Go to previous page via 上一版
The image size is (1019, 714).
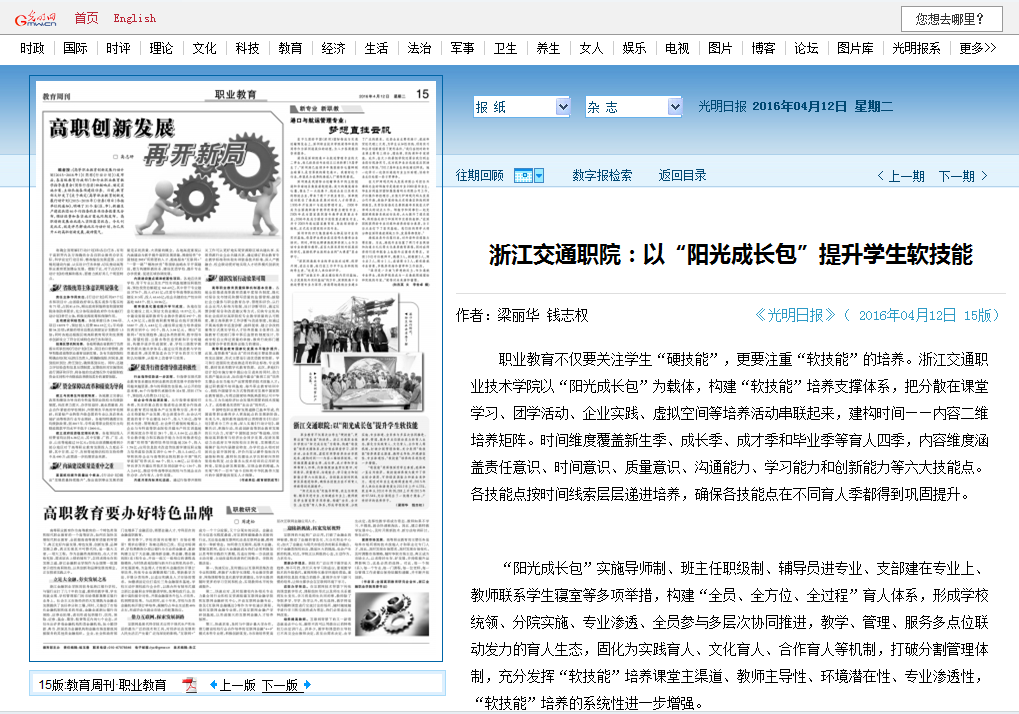(x=232, y=685)
